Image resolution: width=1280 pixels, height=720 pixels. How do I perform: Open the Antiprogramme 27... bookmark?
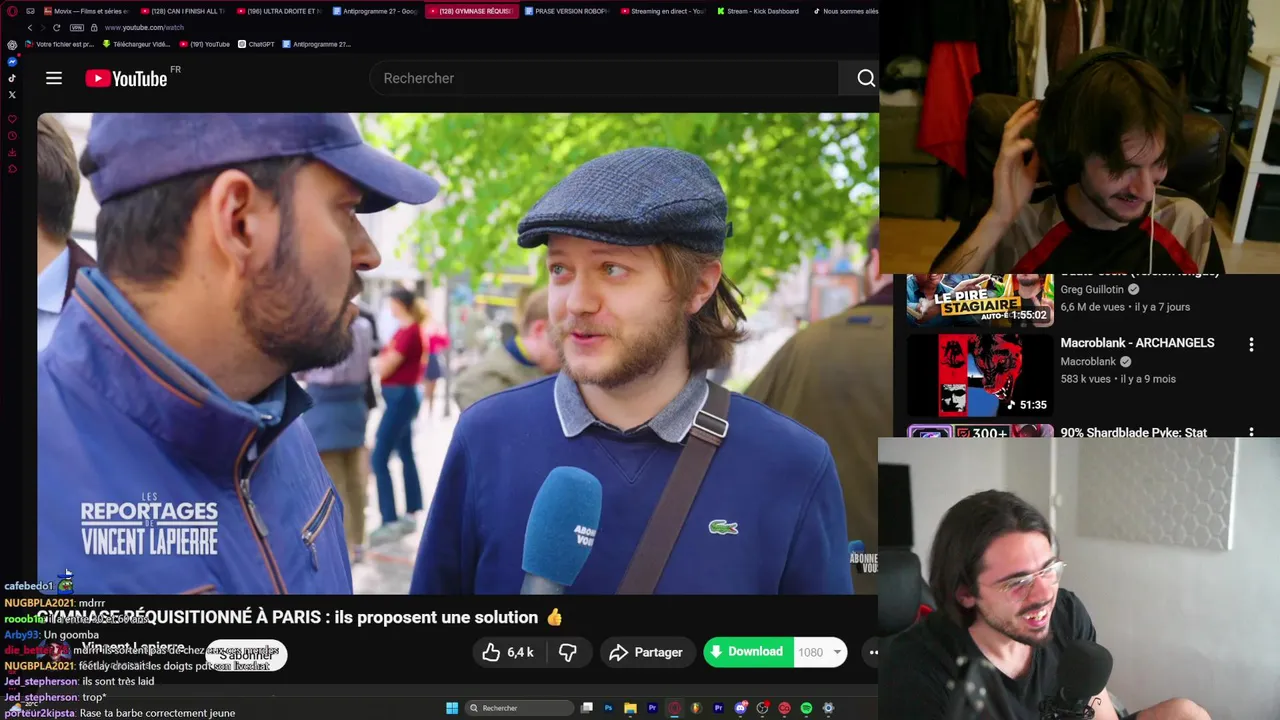(316, 44)
